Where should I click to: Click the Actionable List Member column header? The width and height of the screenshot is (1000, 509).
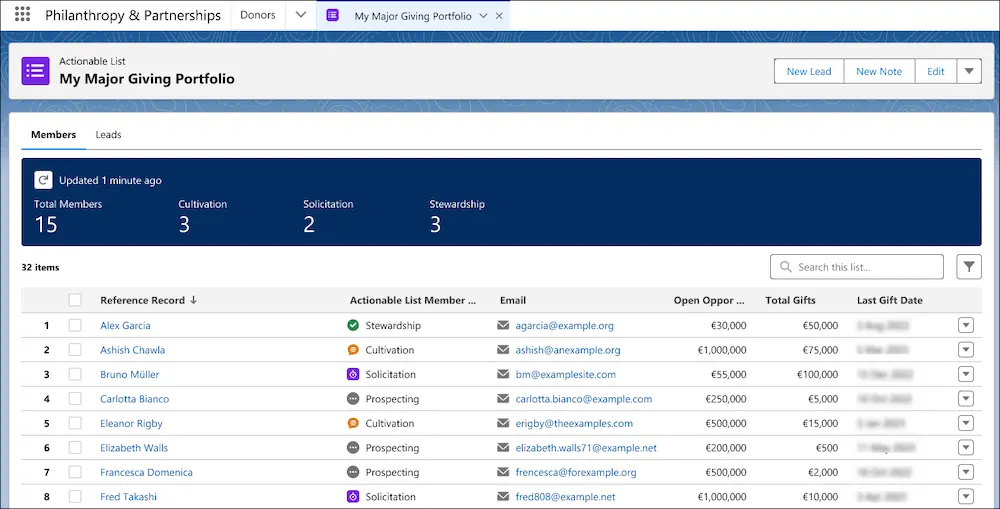pyautogui.click(x=413, y=300)
